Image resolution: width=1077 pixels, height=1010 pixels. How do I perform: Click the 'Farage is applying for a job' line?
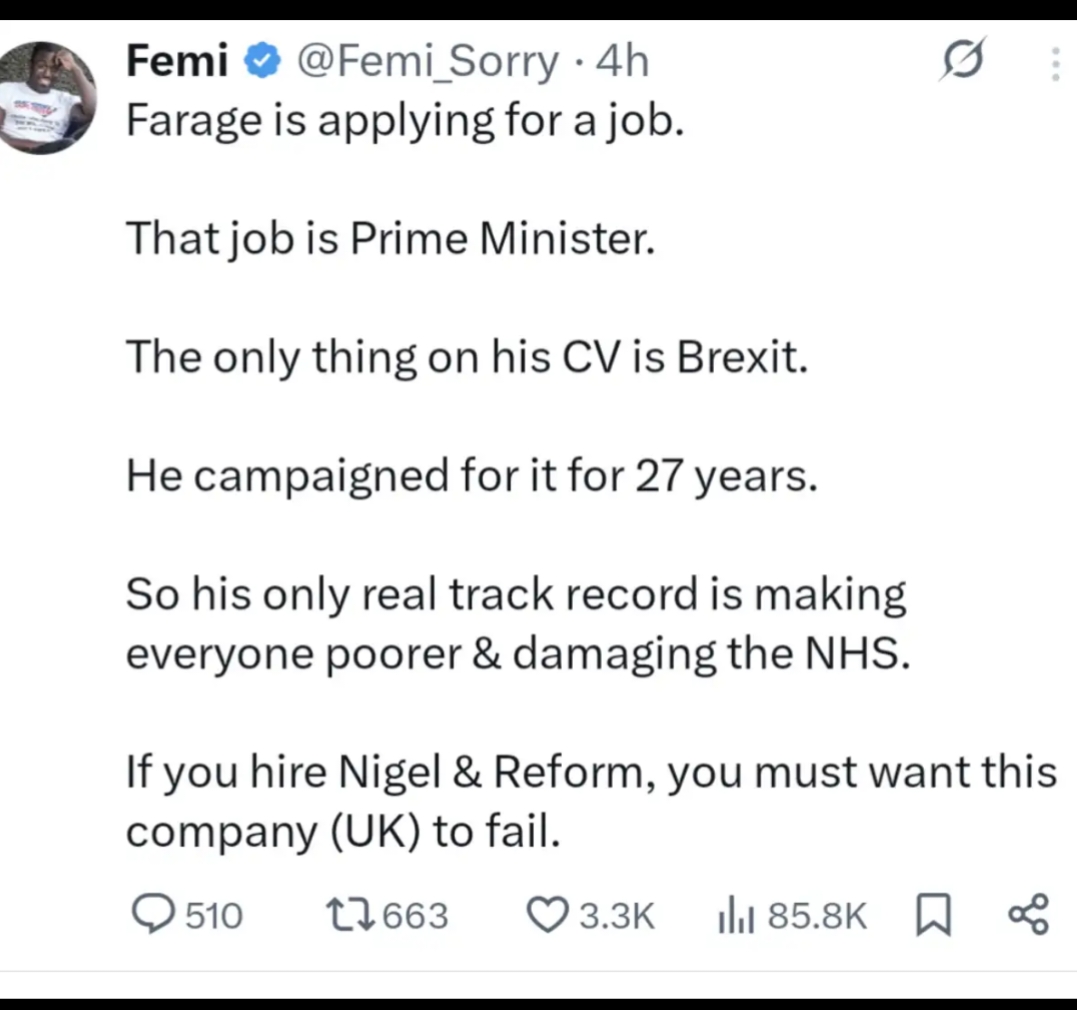pos(405,122)
